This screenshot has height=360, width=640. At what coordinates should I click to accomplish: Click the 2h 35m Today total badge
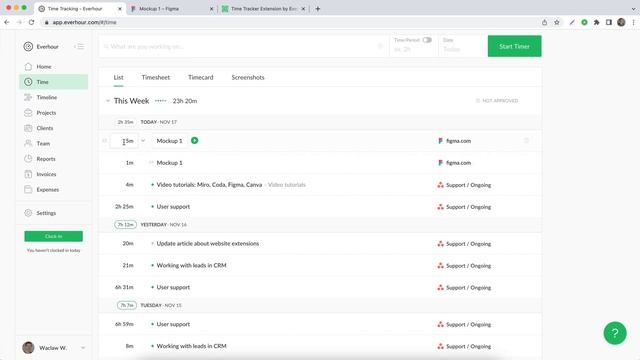pos(125,122)
